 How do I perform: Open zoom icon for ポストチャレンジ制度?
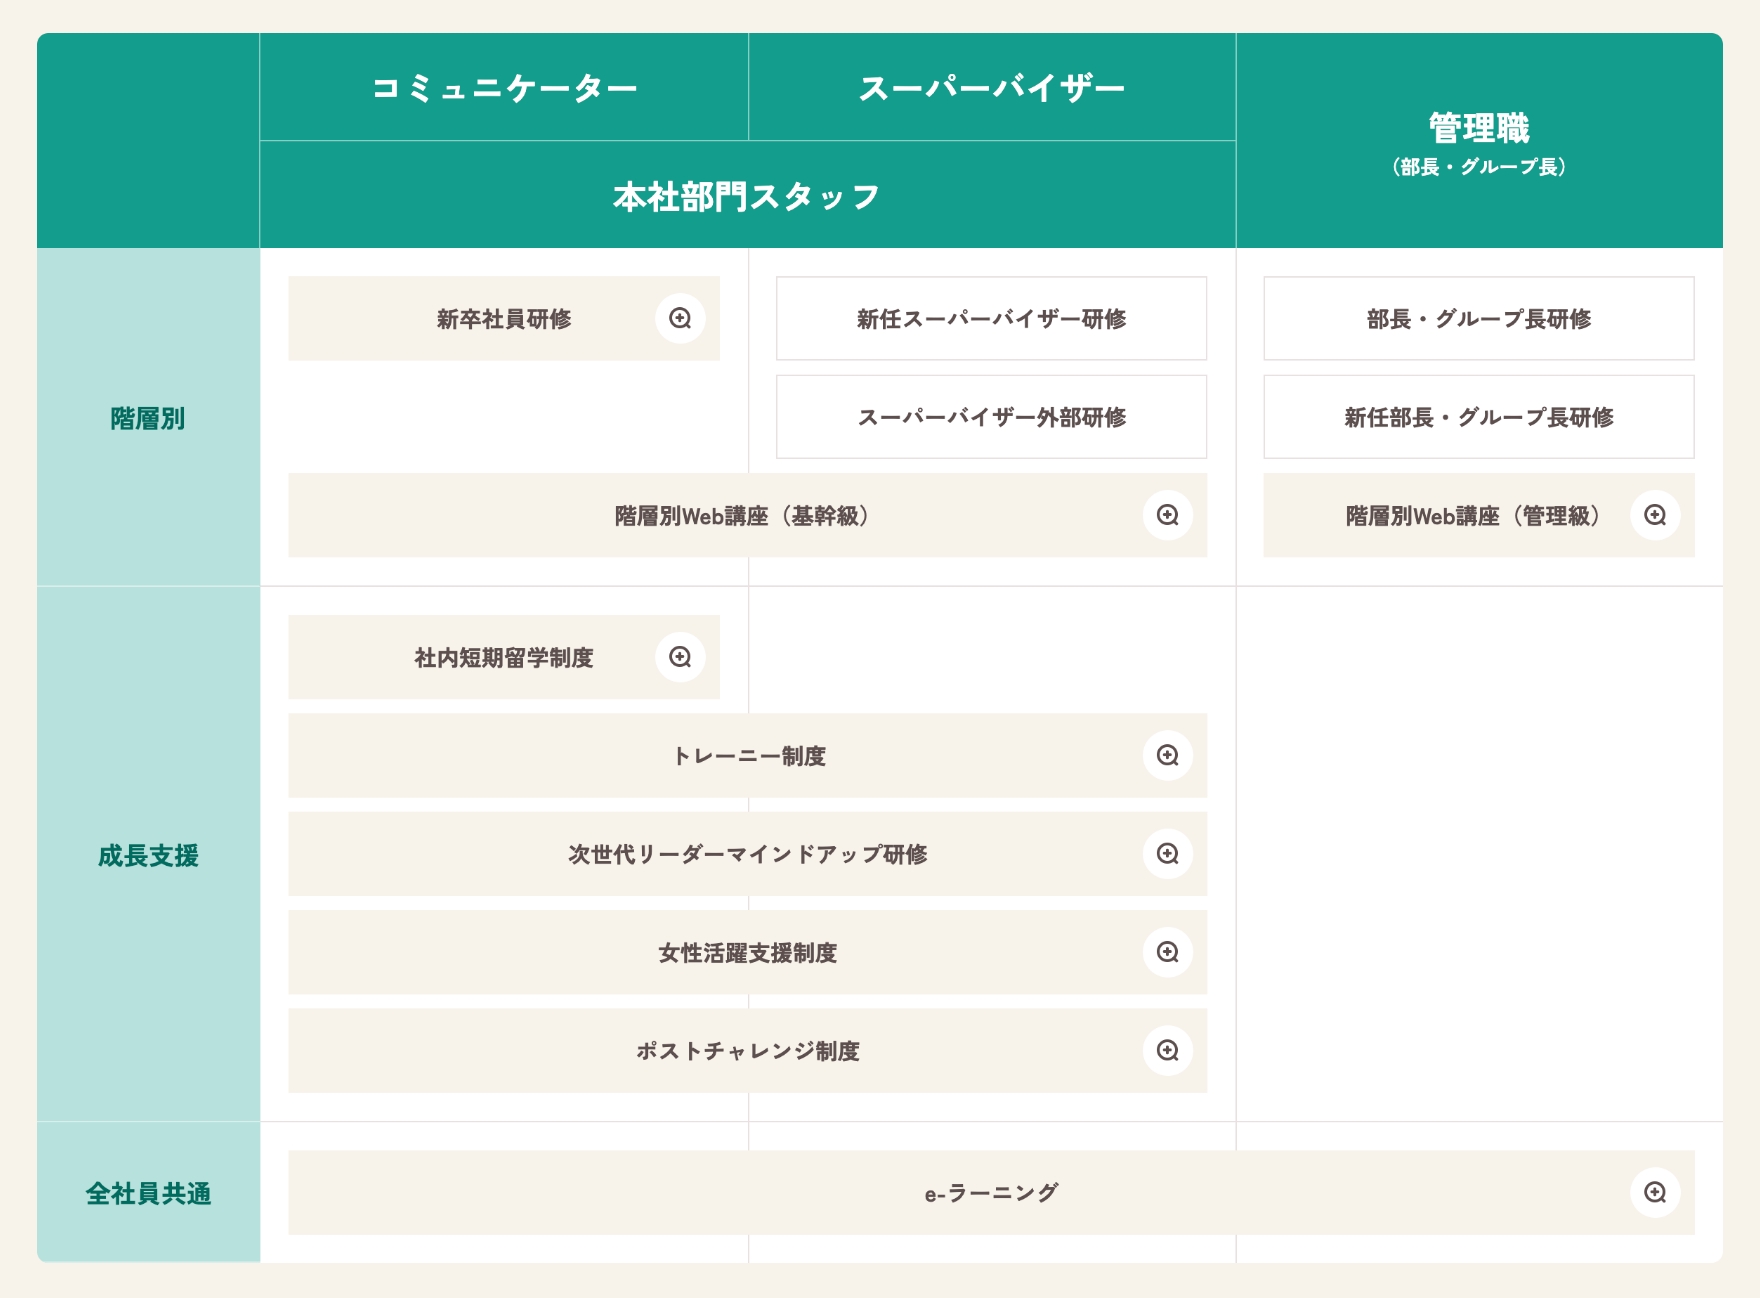pos(1167,1051)
